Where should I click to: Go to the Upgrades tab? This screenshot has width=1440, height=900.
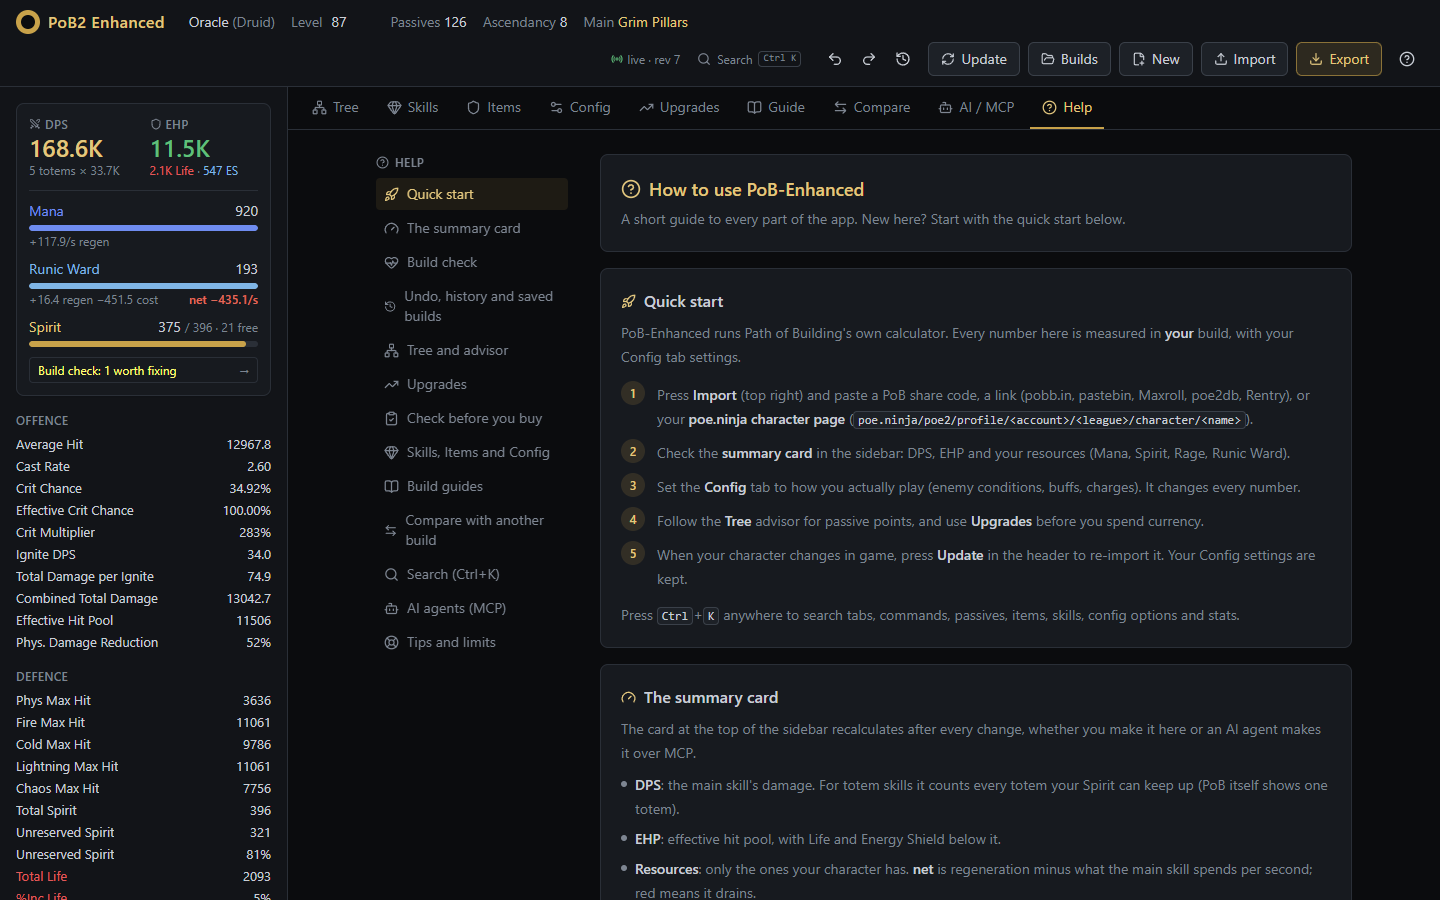pyautogui.click(x=679, y=107)
